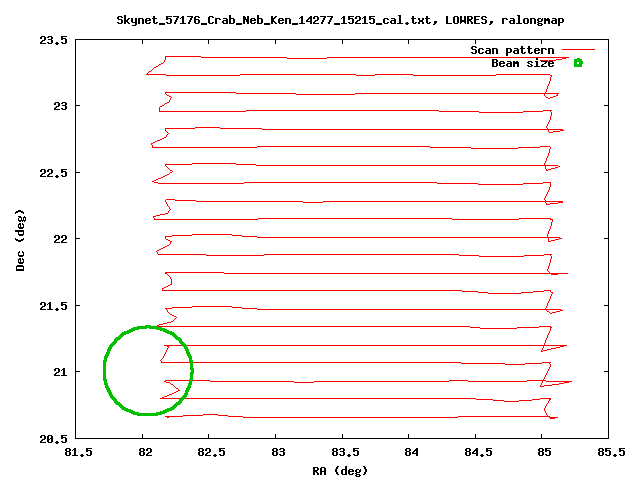Click the 20.5 tick label on the Dec axis
Screen dimensions: 640x480
click(x=53, y=439)
